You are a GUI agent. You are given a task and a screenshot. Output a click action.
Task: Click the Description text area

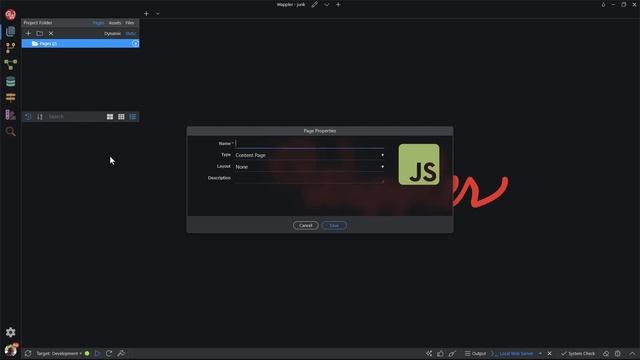tap(309, 179)
